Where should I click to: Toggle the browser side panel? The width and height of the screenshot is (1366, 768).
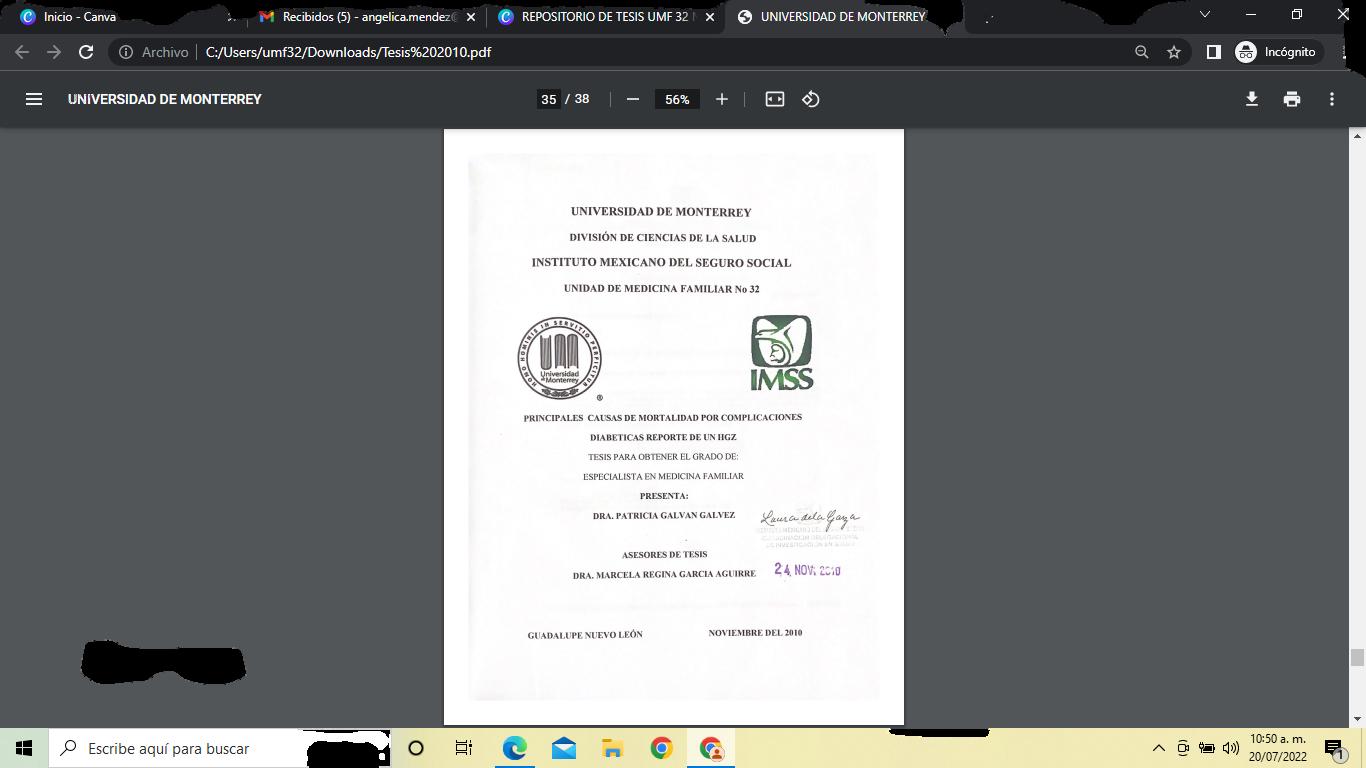[1213, 52]
